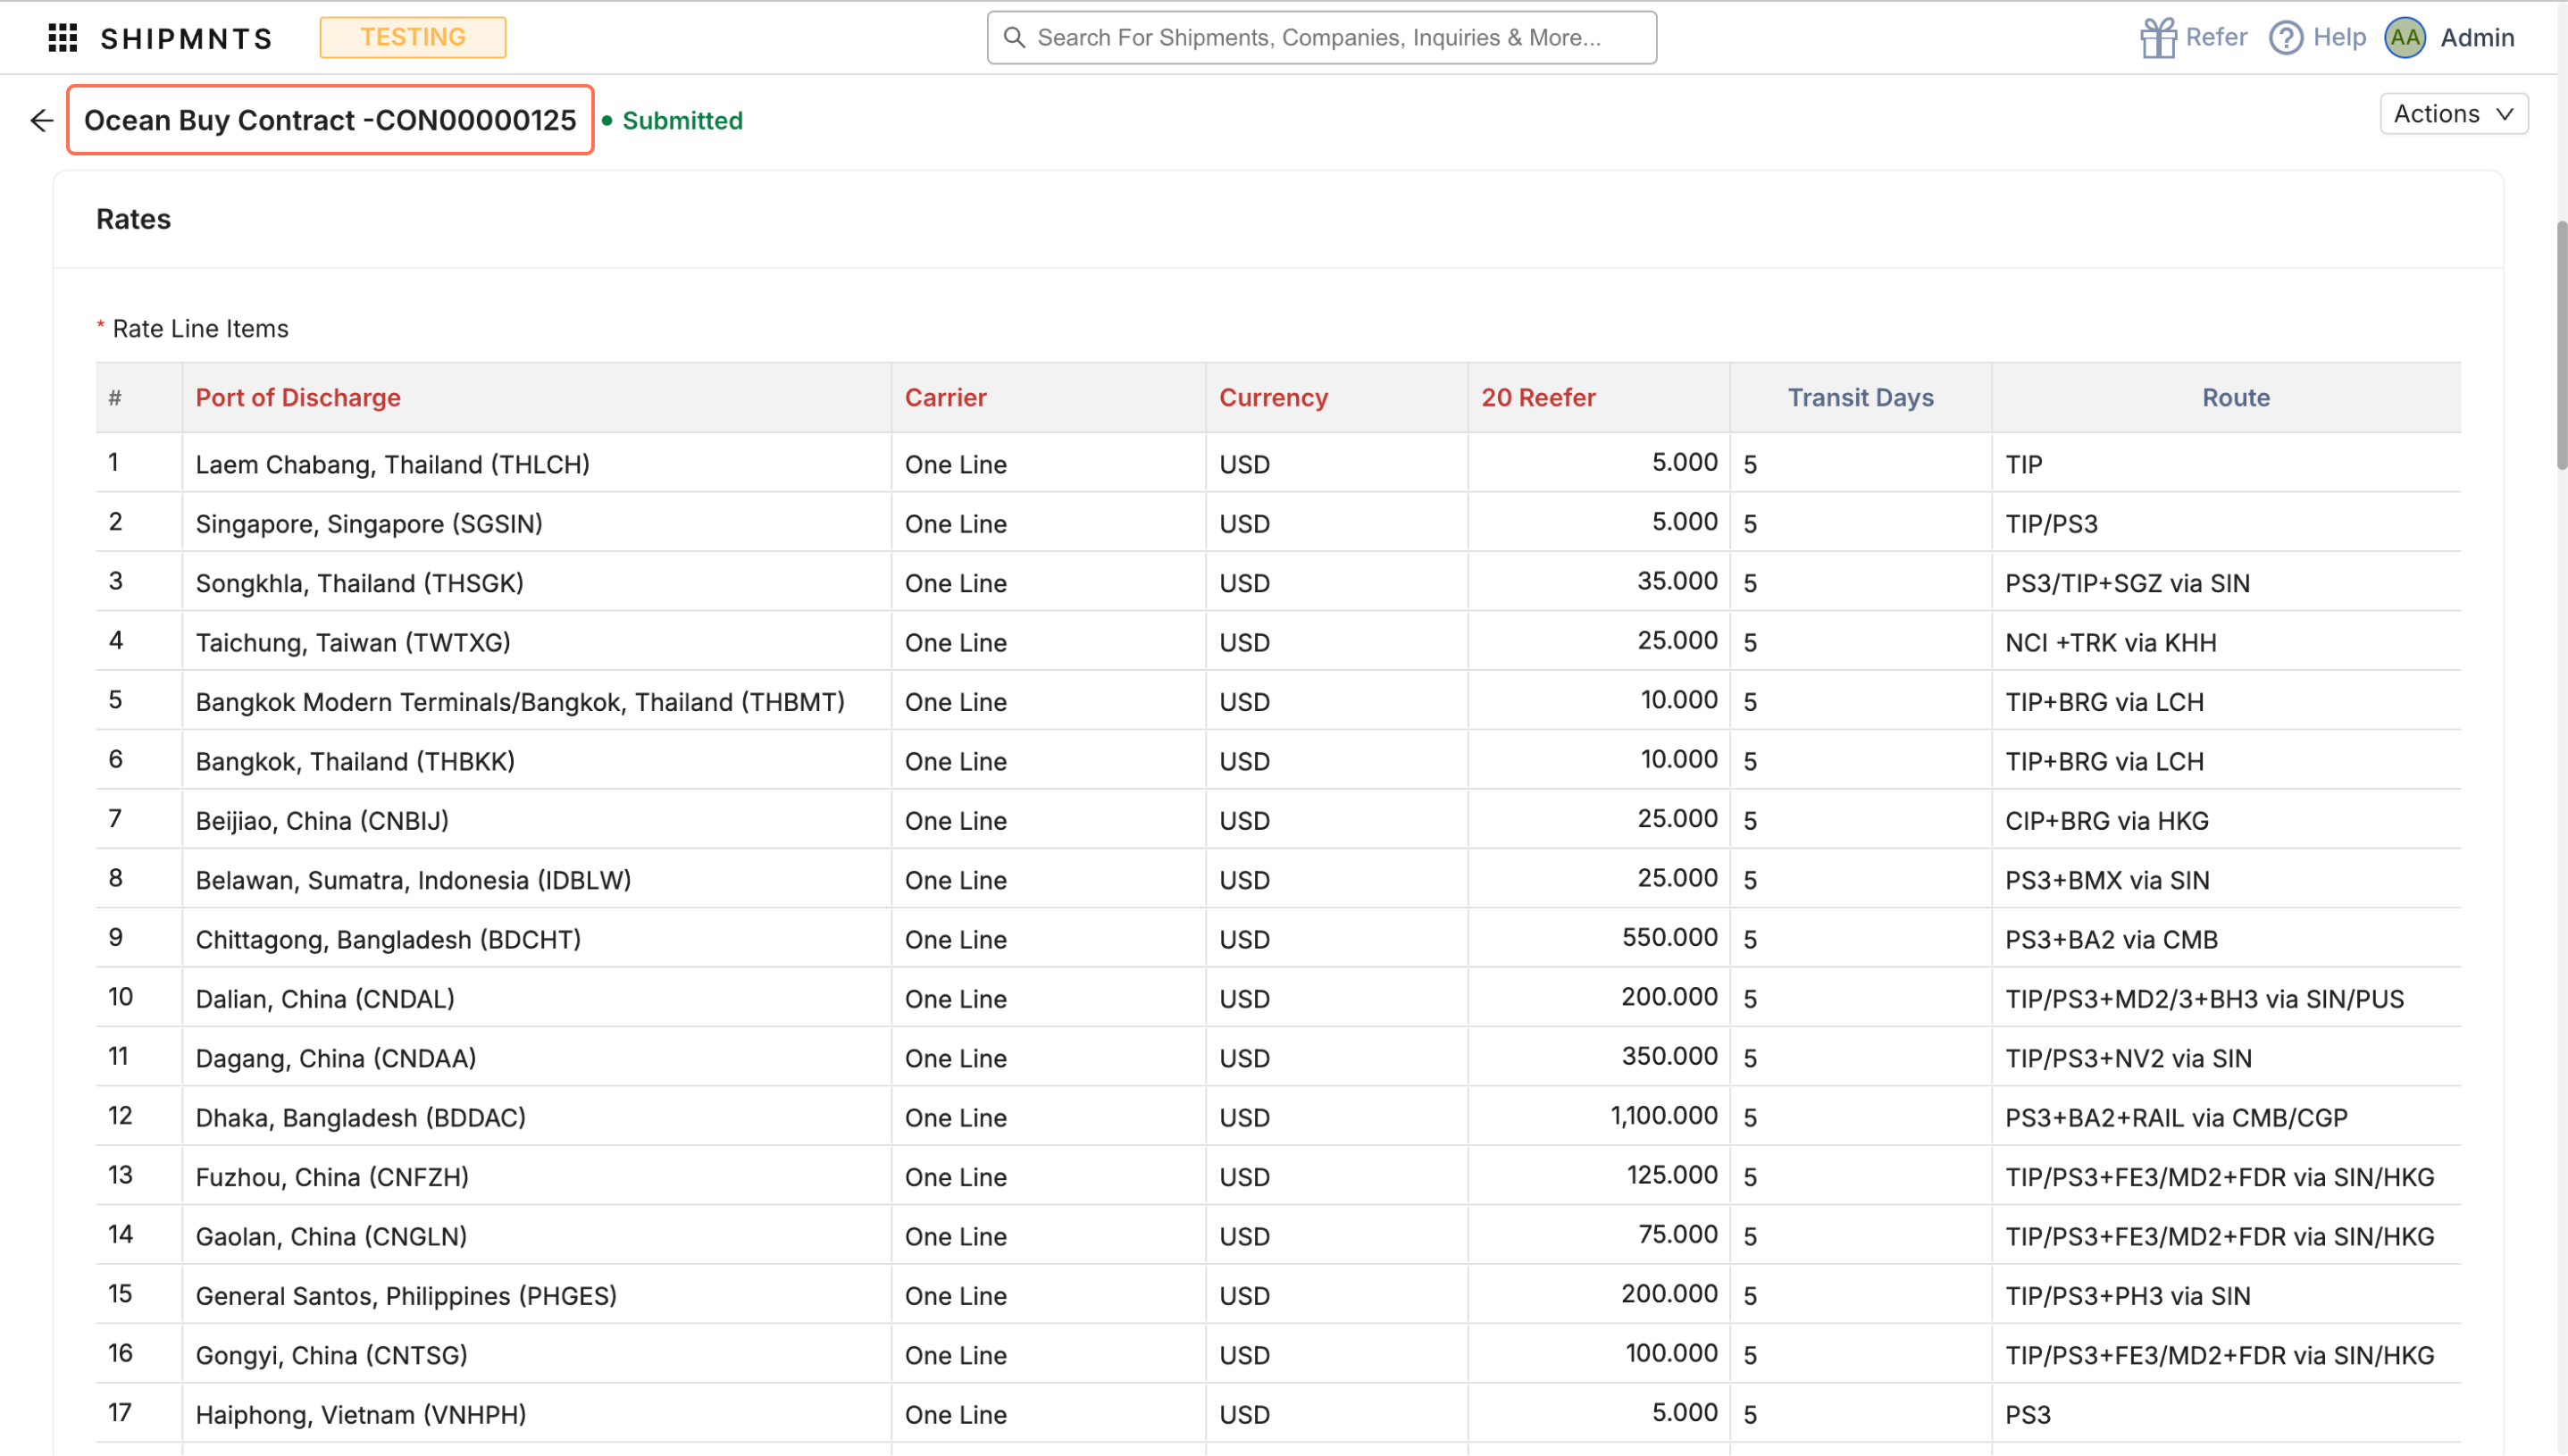This screenshot has height=1456, width=2568.
Task: Click the Ocean Buy Contract -CON00000125 title
Action: (330, 121)
